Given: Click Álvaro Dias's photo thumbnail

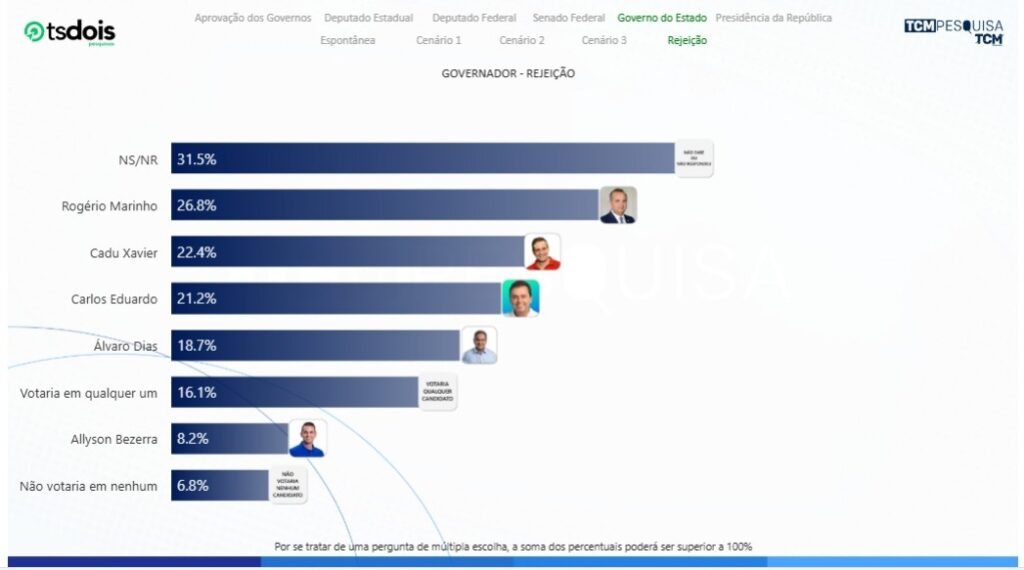Looking at the screenshot, I should (479, 345).
